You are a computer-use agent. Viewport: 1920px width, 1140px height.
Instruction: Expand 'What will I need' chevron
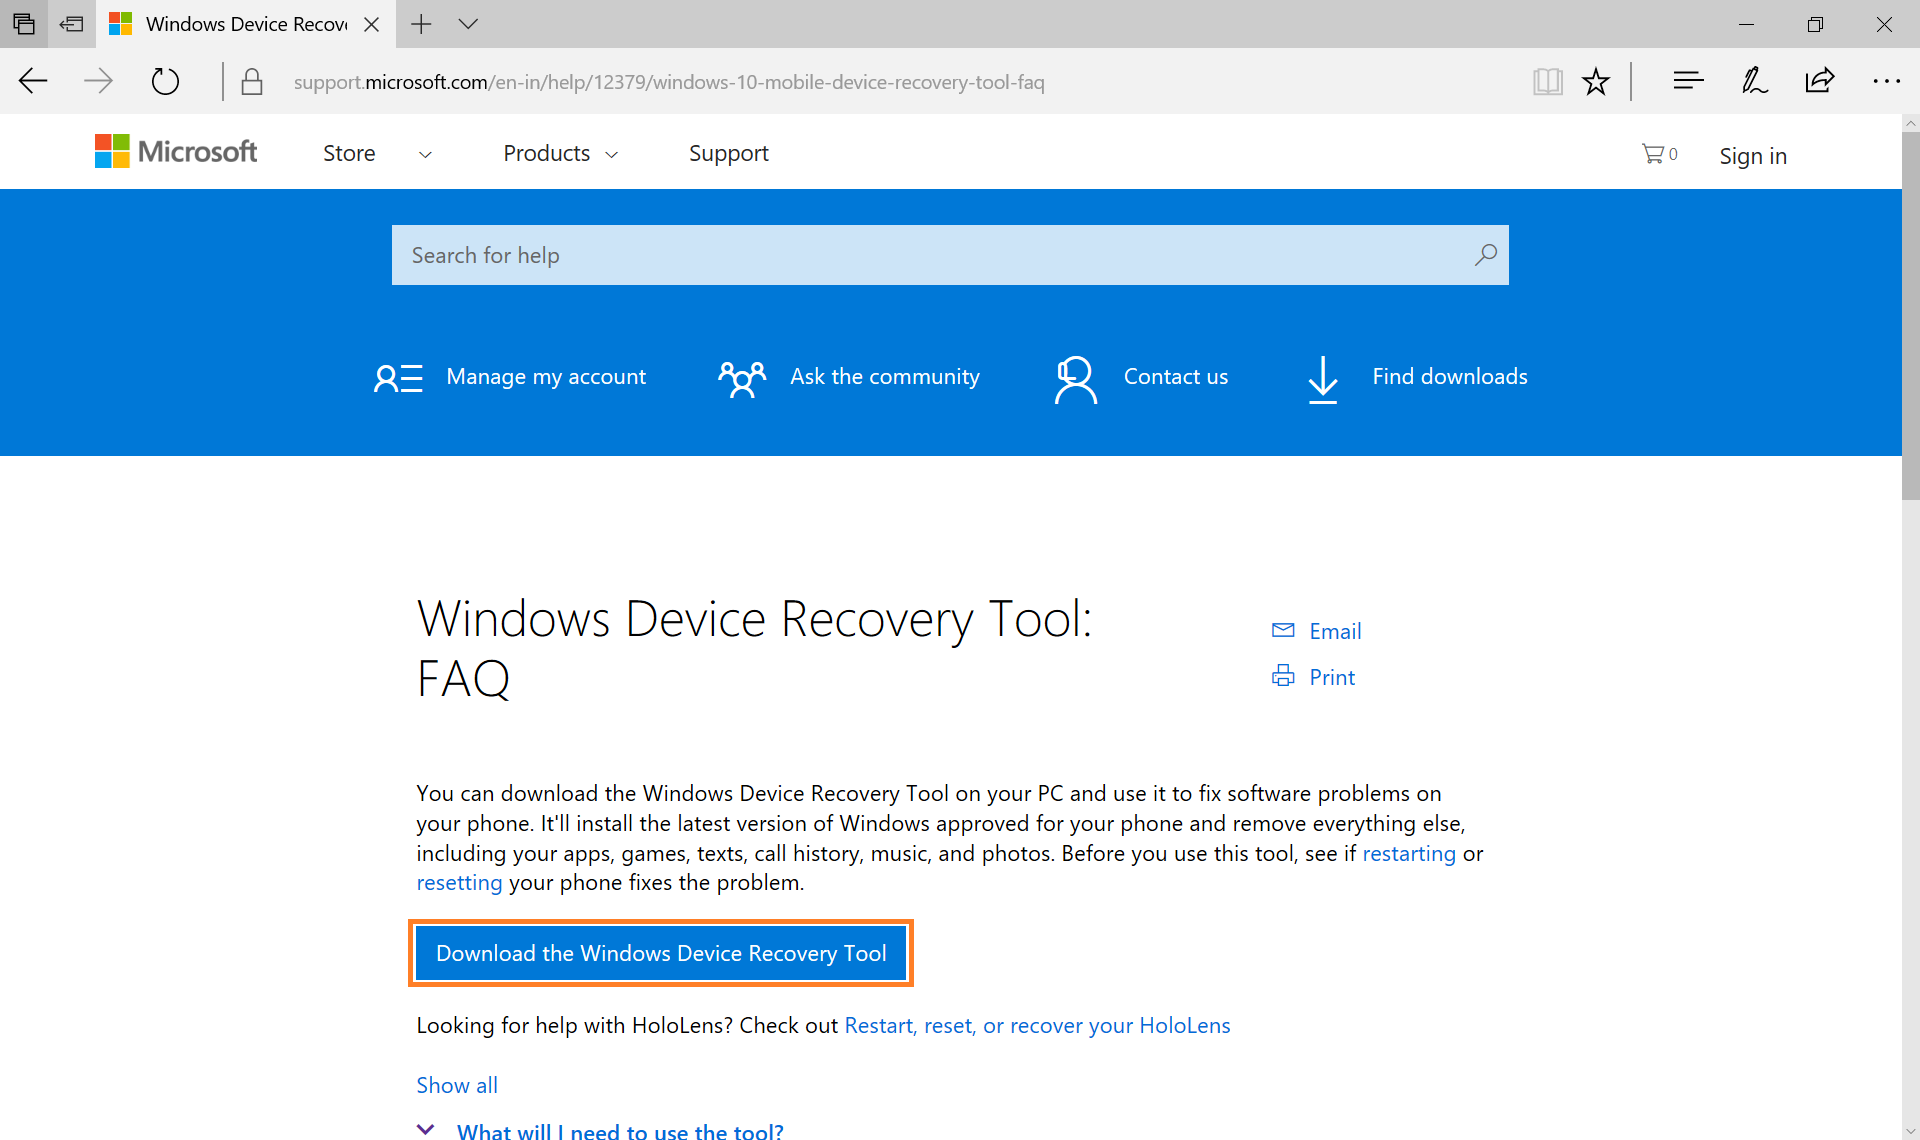pos(425,1130)
